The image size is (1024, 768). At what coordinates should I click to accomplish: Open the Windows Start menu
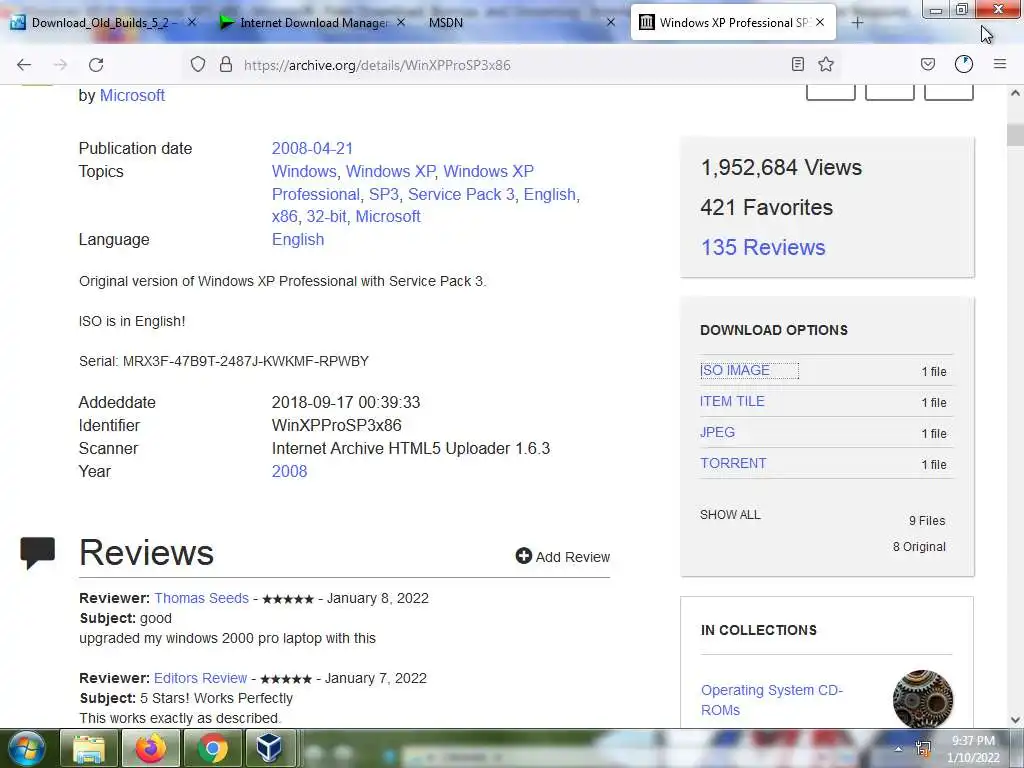[26, 748]
